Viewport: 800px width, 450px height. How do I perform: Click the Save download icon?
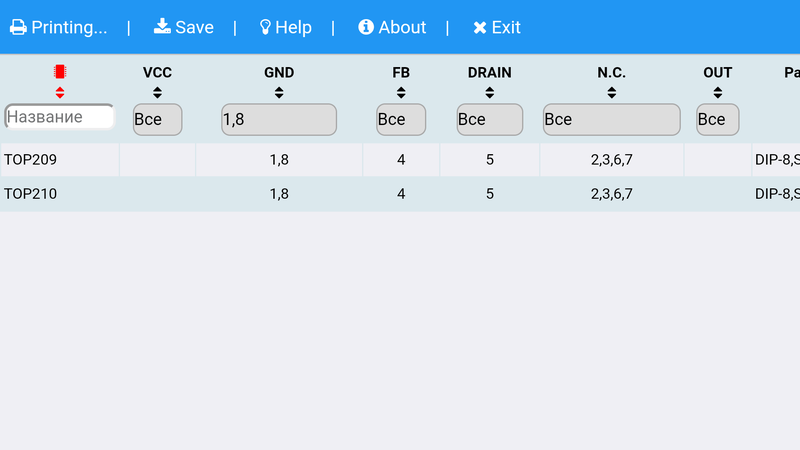coord(162,27)
